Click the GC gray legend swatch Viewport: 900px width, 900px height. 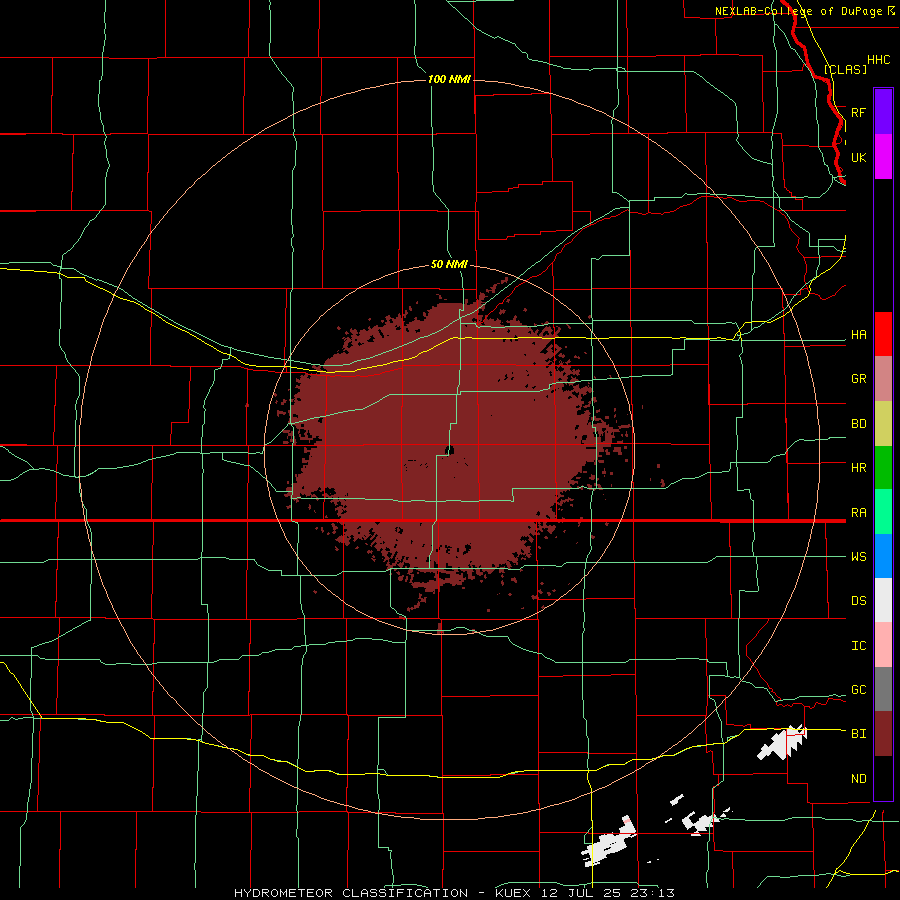click(x=883, y=689)
